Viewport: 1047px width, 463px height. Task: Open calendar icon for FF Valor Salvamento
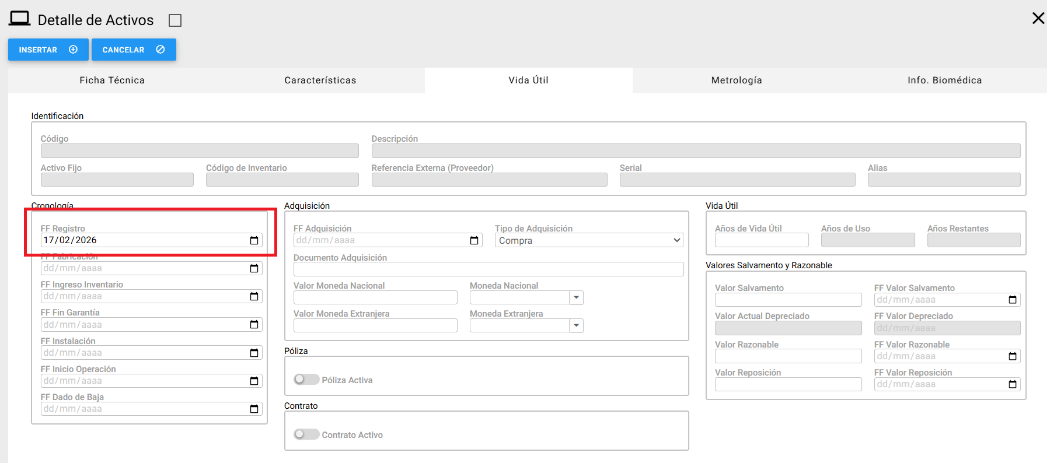tap(1013, 300)
